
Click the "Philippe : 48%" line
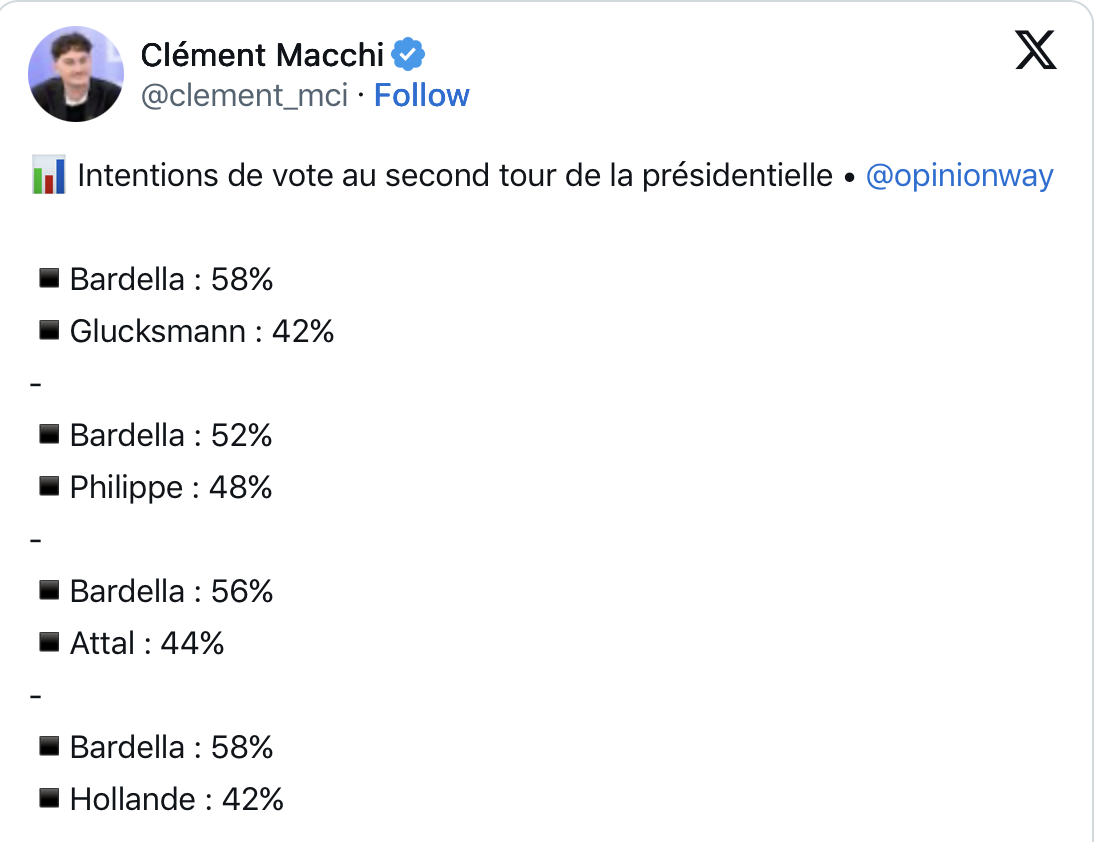[x=171, y=487]
